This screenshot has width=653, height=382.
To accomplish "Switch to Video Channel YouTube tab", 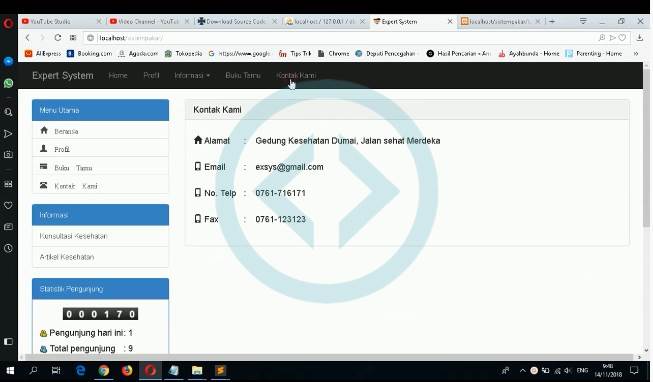I will [149, 21].
